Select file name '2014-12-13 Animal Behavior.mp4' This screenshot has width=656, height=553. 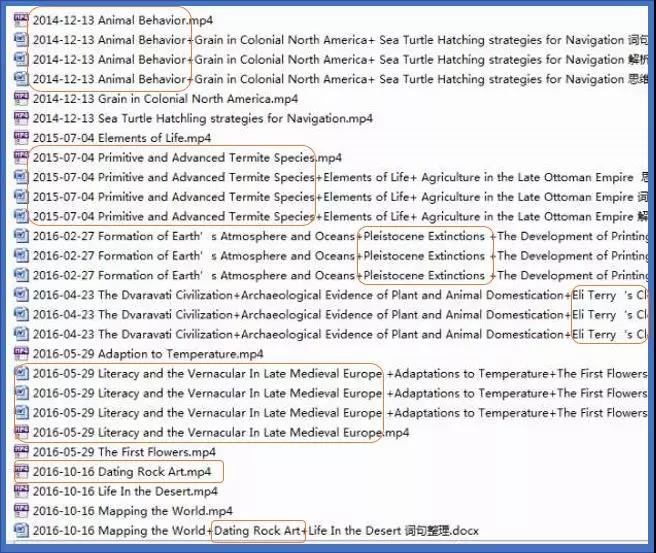123,20
